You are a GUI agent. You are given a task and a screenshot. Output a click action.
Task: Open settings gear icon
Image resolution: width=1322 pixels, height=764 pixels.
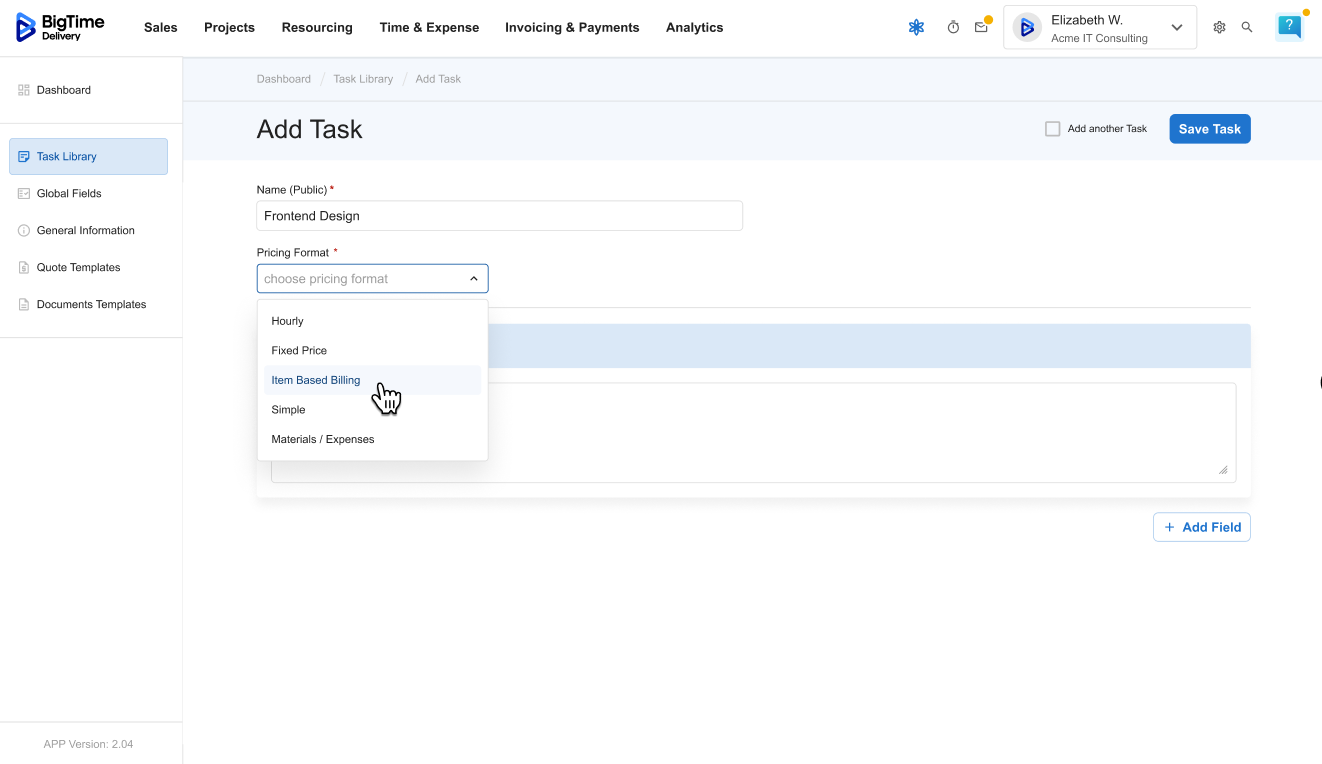click(1219, 28)
